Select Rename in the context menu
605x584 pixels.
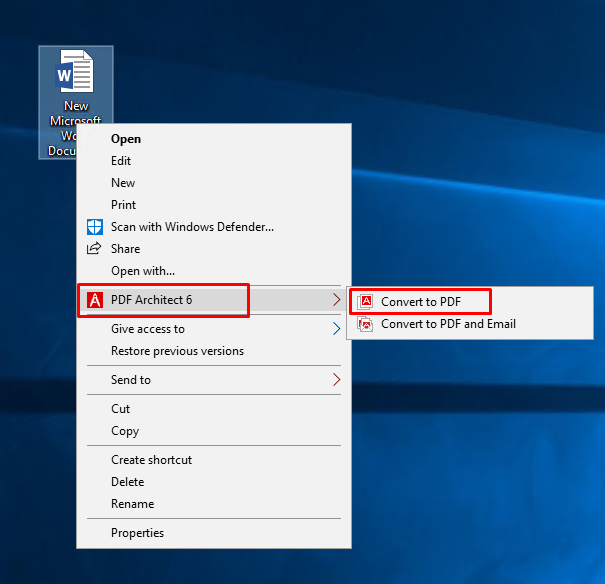[214, 504]
